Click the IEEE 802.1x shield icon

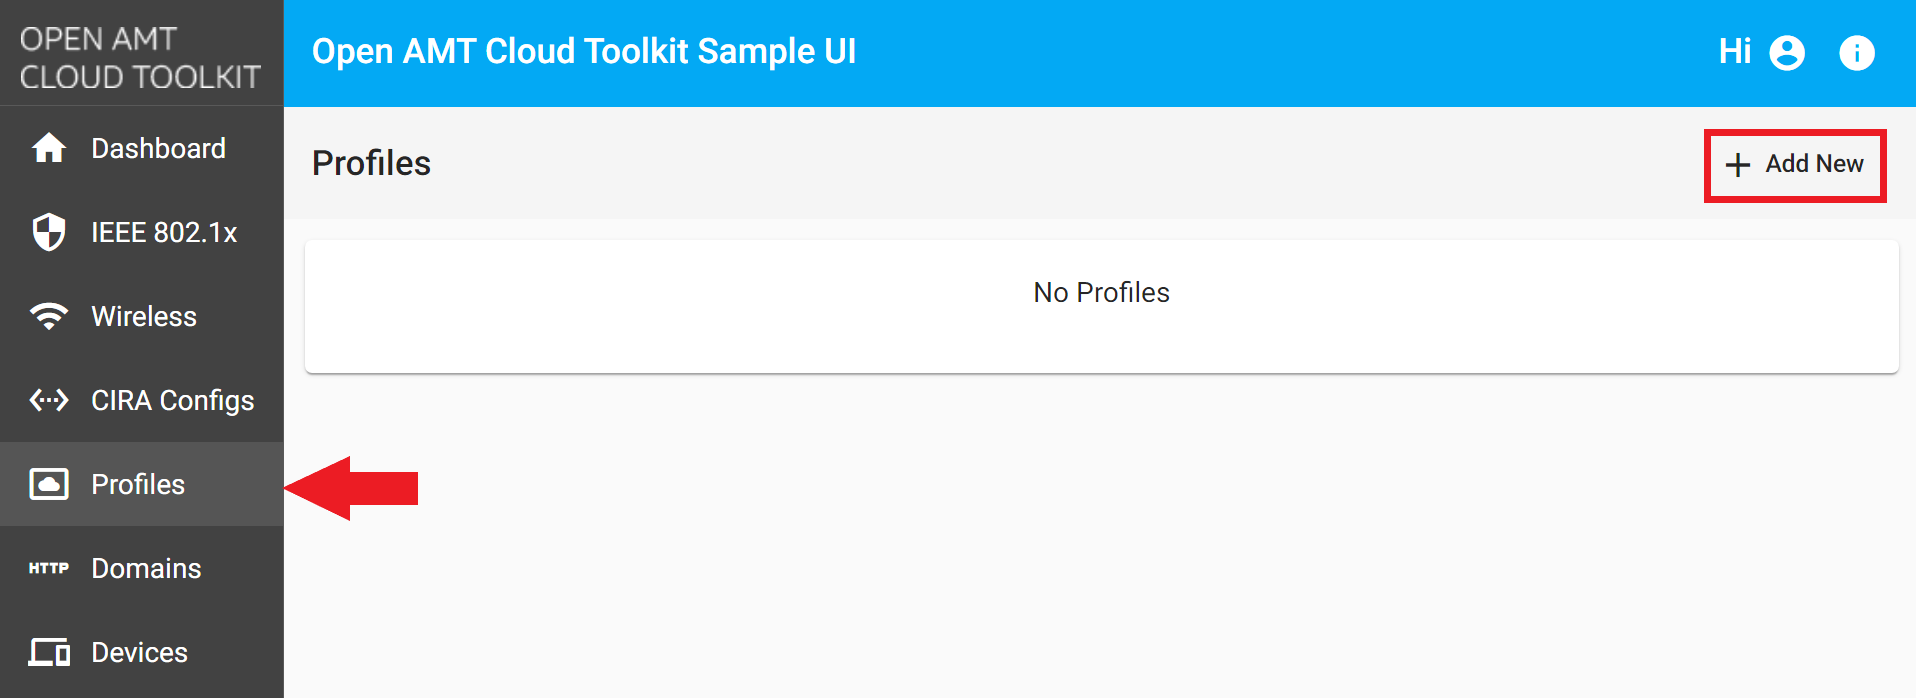47,232
